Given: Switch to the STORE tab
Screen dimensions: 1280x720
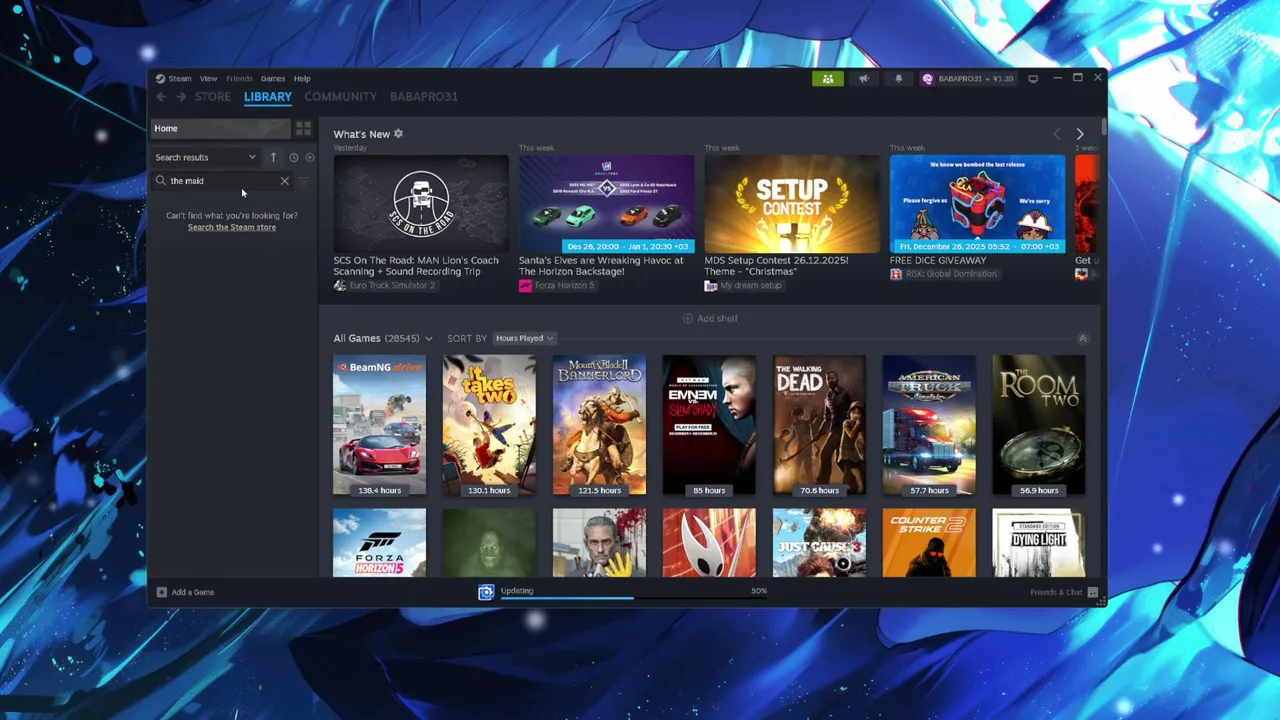Looking at the screenshot, I should (212, 97).
